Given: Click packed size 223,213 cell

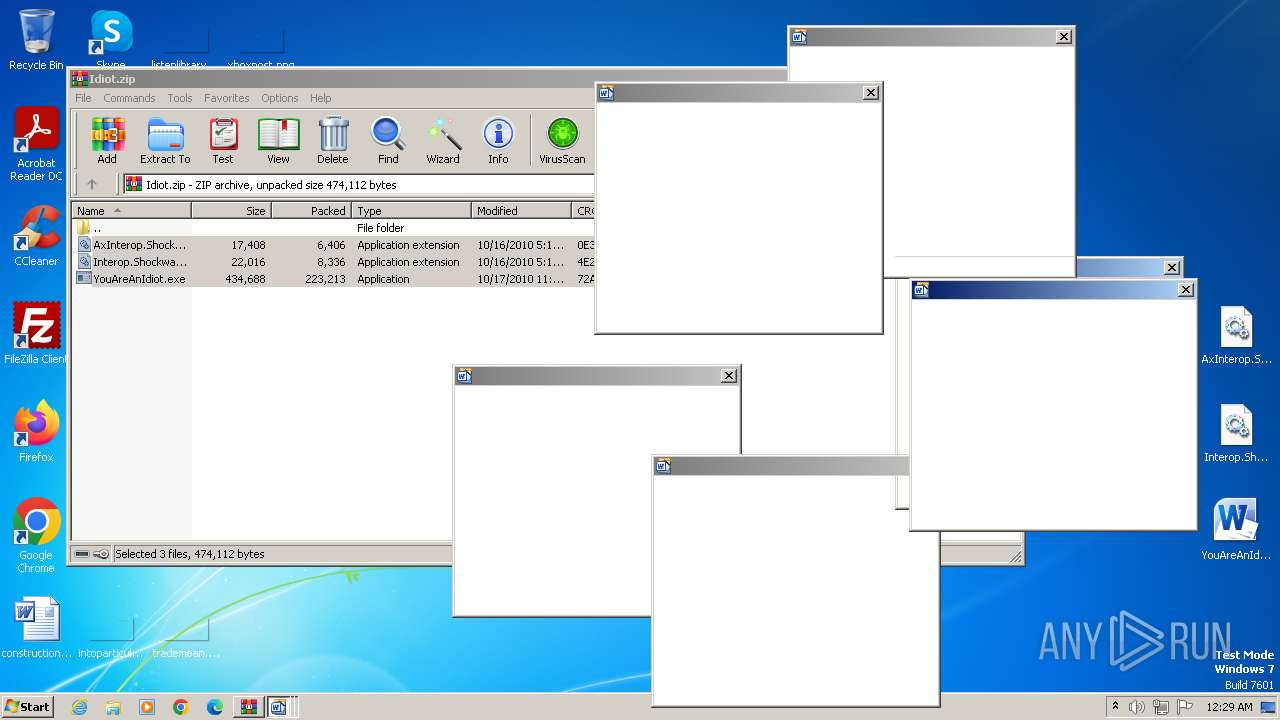Looking at the screenshot, I should 325,279.
